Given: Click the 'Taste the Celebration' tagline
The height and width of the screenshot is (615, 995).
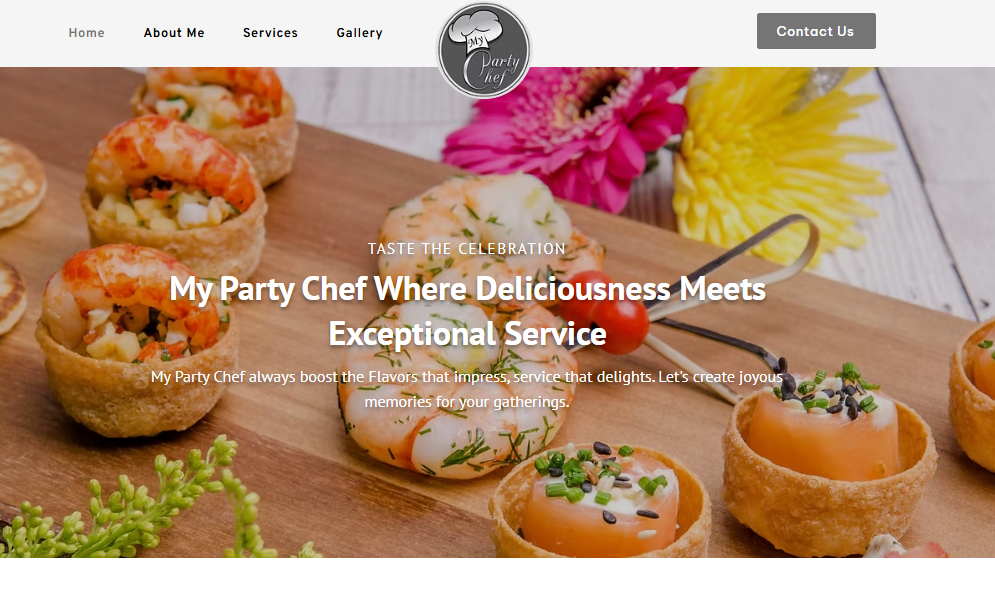Looking at the screenshot, I should (466, 249).
